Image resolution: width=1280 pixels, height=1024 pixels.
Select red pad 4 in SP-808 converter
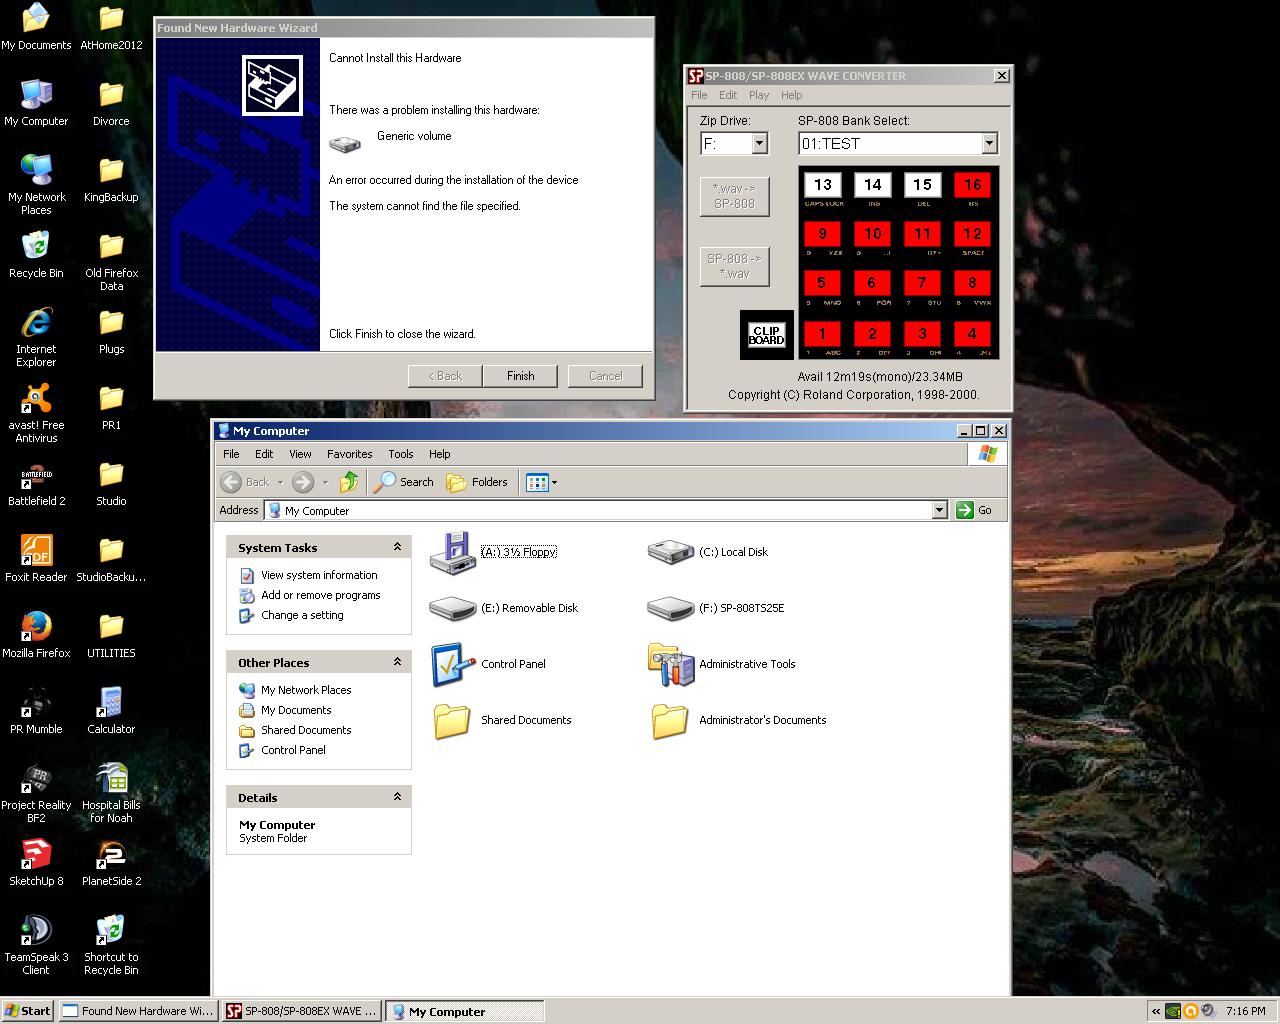pyautogui.click(x=972, y=334)
